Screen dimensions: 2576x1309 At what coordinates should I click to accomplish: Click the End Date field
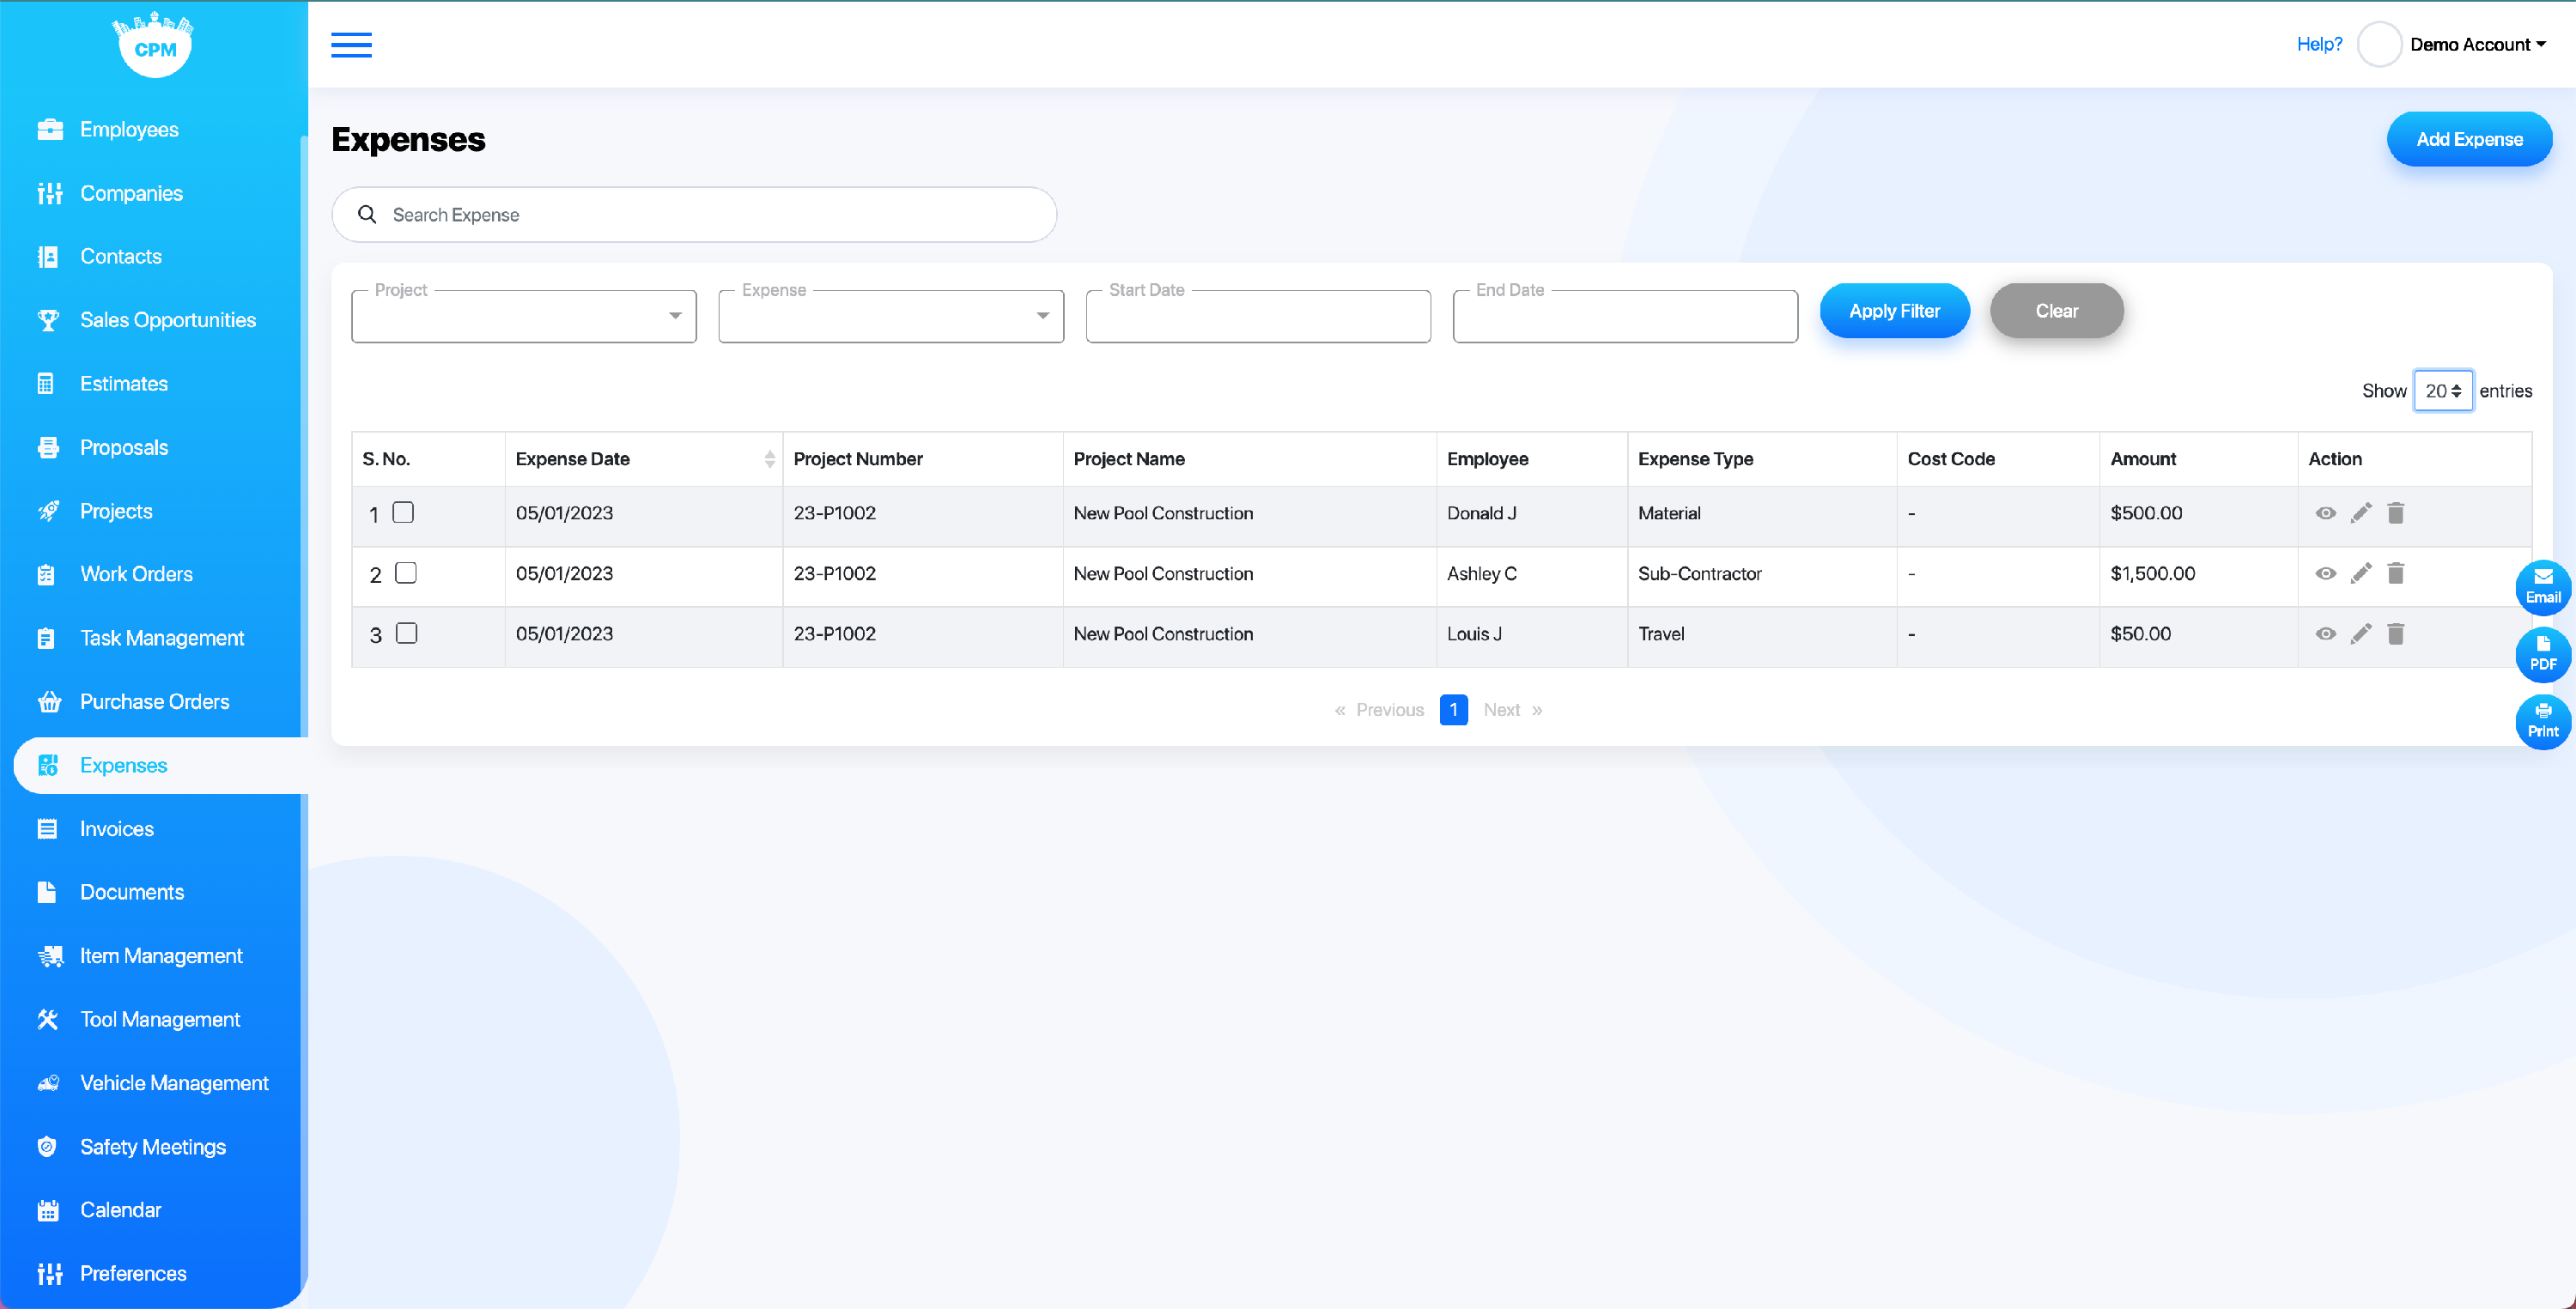coord(1625,316)
